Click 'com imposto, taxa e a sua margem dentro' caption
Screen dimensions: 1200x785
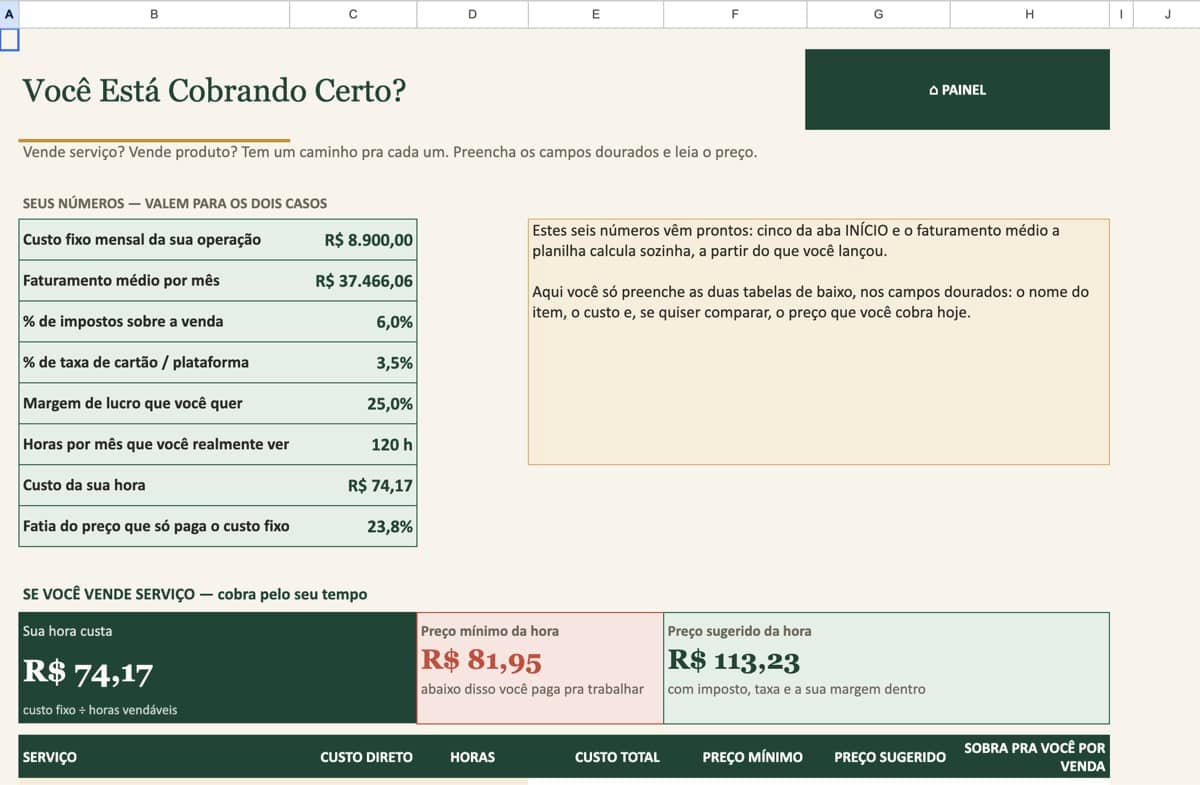click(x=796, y=689)
